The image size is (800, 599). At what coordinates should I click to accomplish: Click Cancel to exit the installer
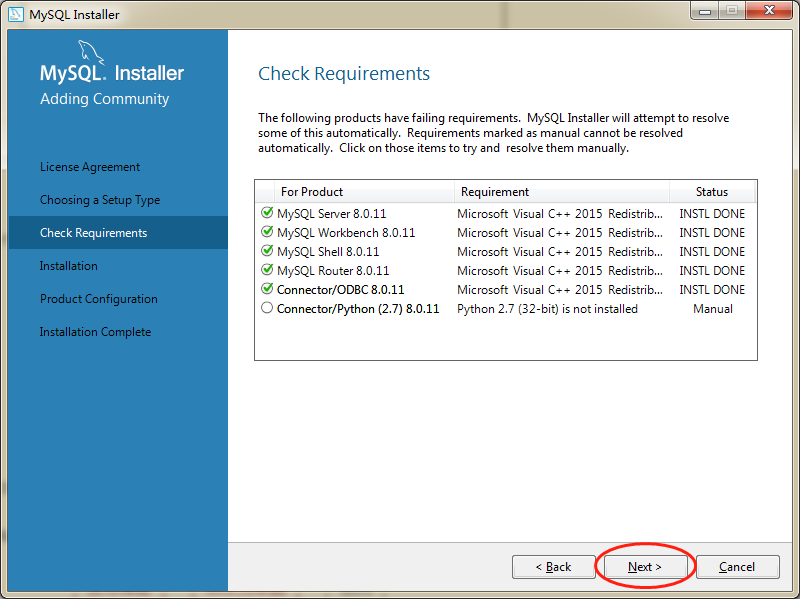point(736,566)
